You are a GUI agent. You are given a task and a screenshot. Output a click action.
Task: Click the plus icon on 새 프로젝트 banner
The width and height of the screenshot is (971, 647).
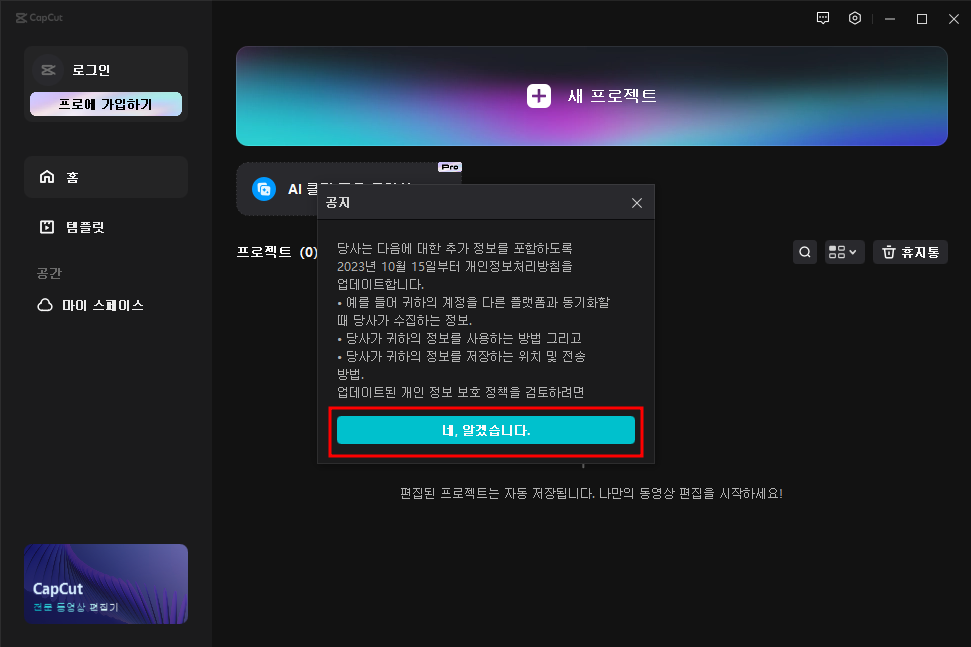point(538,96)
